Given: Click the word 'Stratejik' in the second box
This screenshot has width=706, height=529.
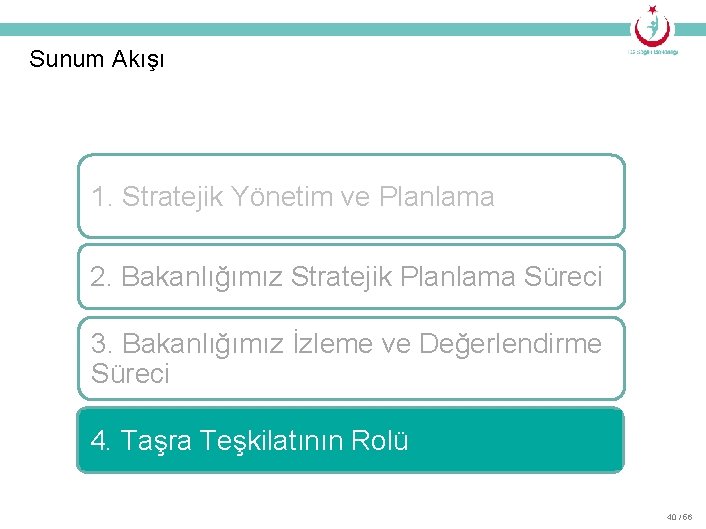Looking at the screenshot, I should (x=342, y=277).
